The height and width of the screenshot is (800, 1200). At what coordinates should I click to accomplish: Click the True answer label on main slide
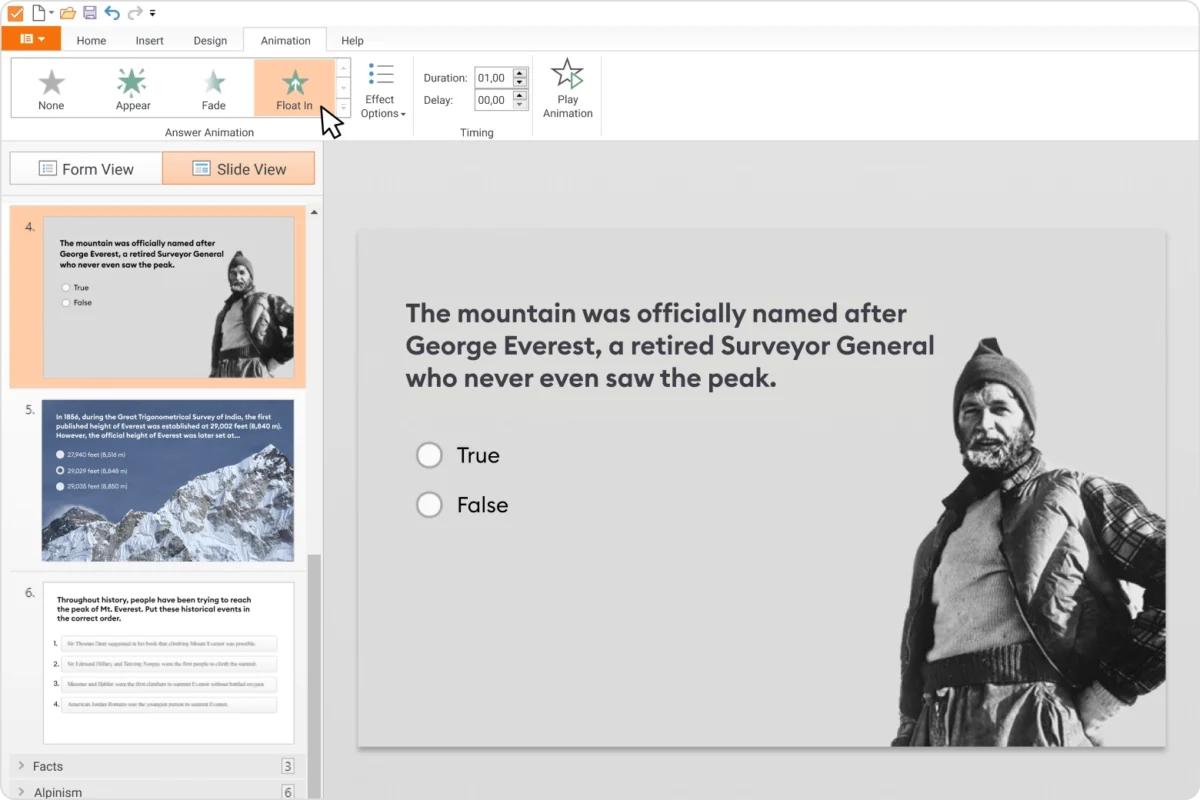[478, 455]
